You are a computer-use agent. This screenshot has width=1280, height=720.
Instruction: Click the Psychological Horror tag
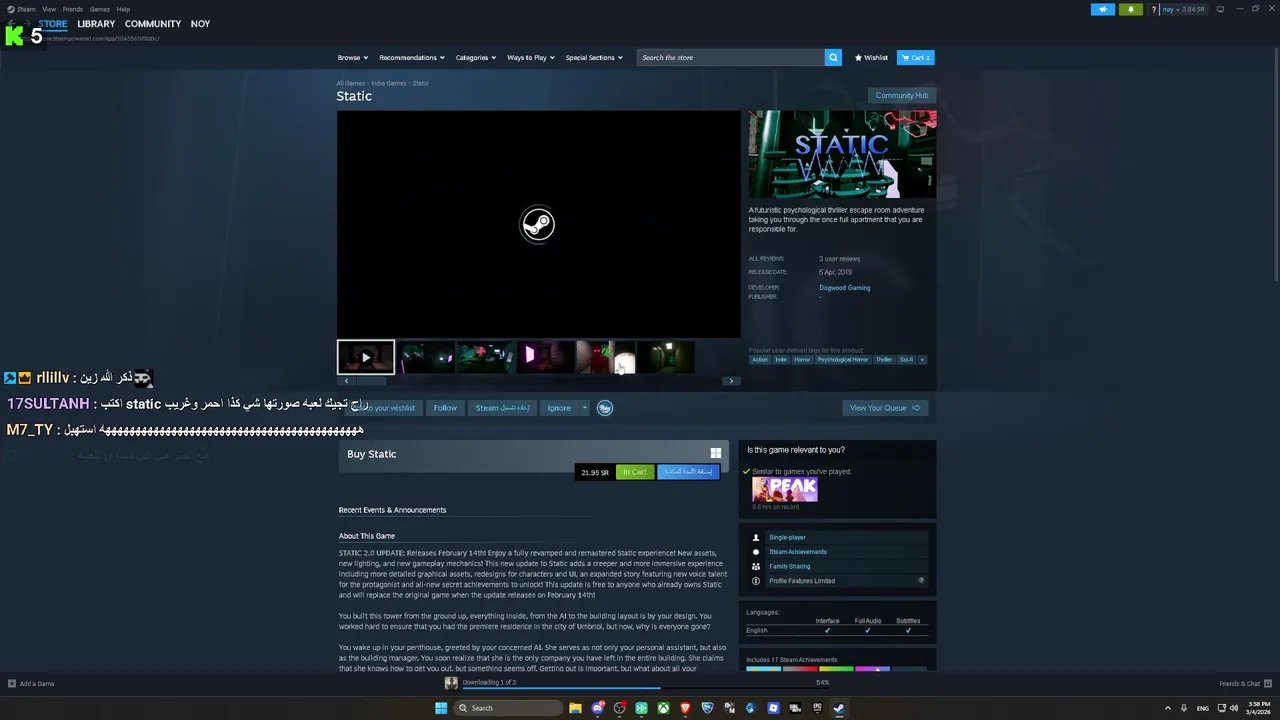[843, 360]
